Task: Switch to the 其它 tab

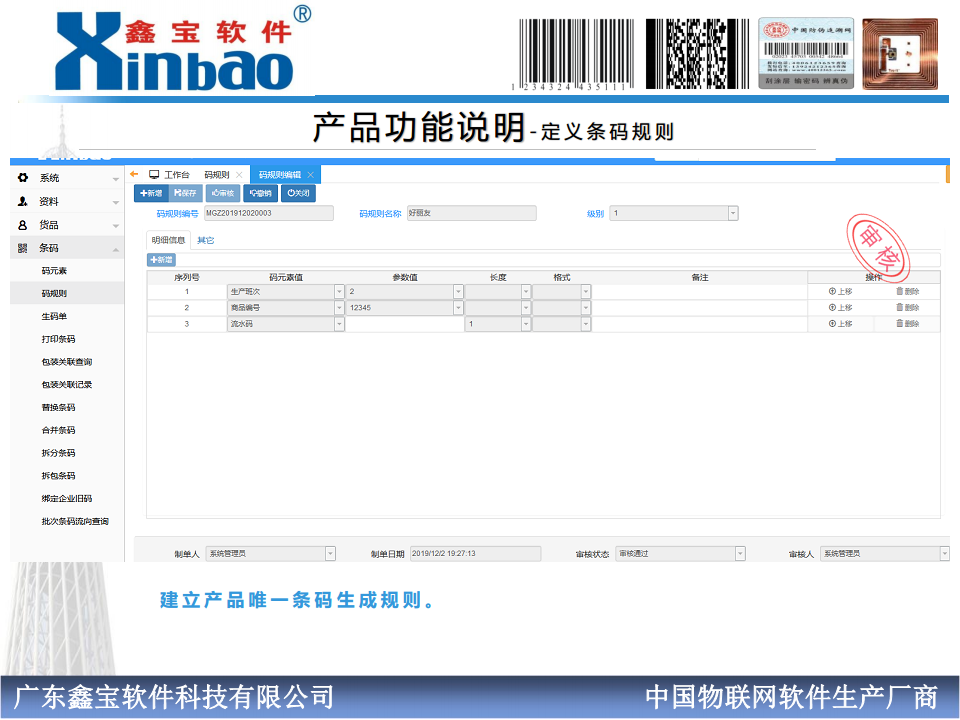Action: [206, 240]
